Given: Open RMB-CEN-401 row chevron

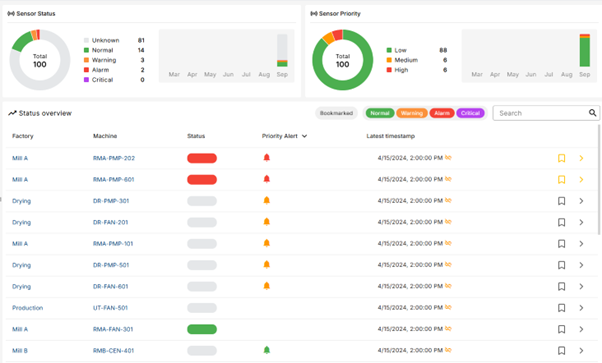Looking at the screenshot, I should 581,351.
